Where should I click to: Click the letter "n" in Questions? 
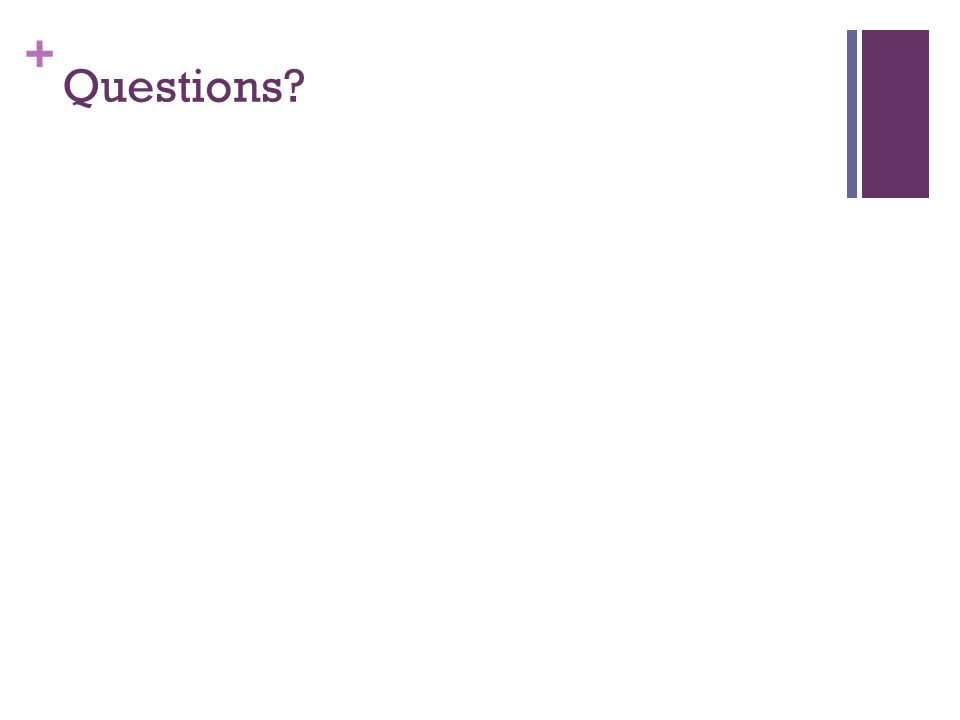(247, 91)
